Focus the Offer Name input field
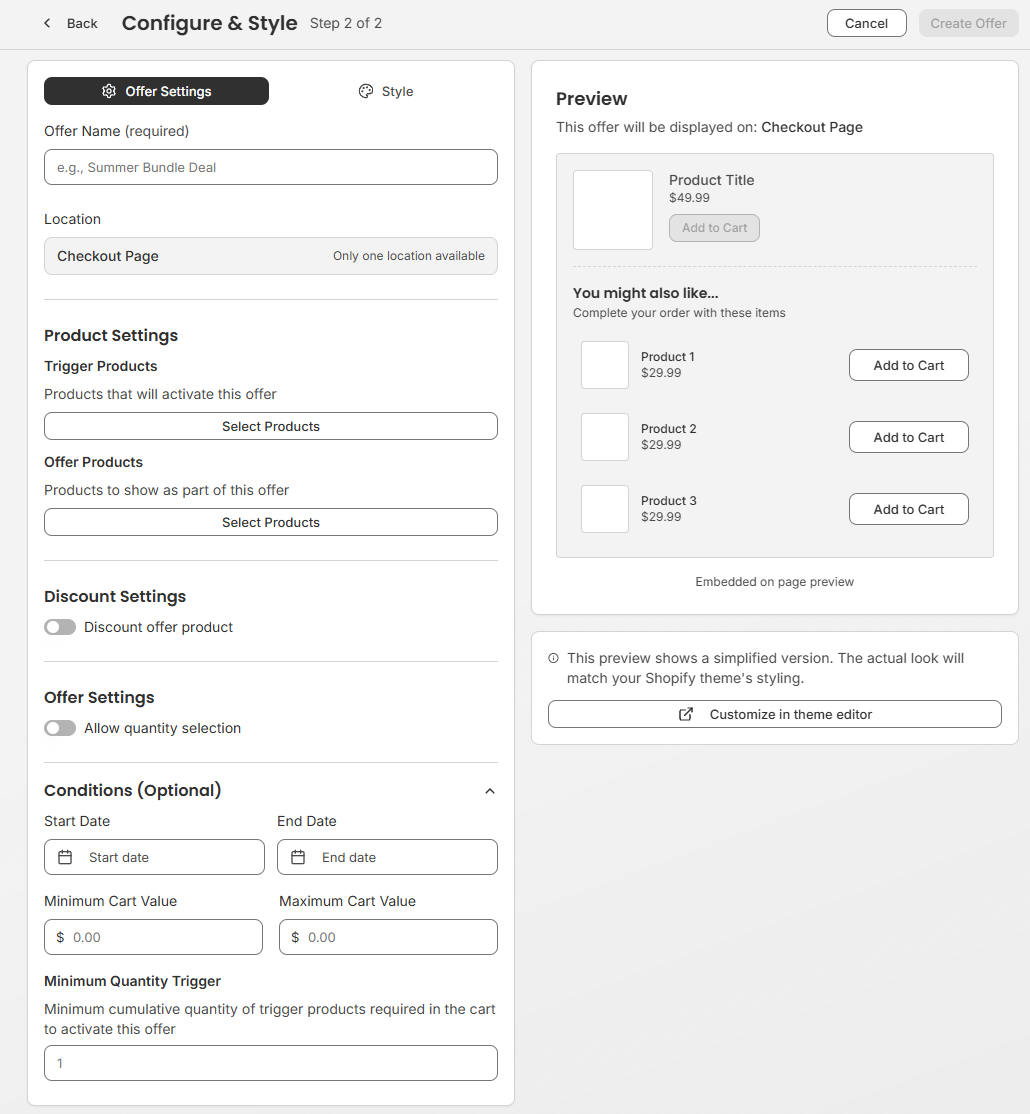 271,167
